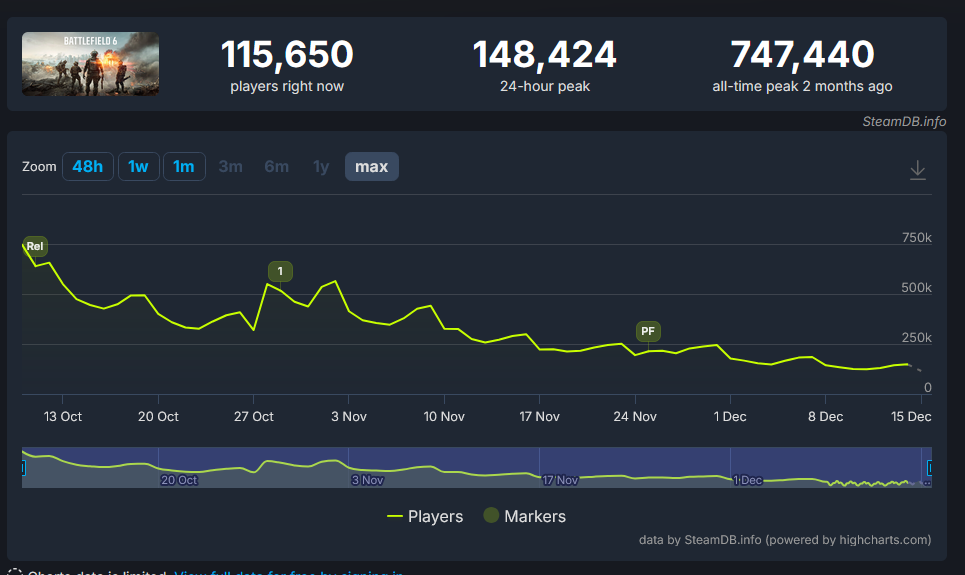Toggle the Markers series in legend
The width and height of the screenshot is (965, 575).
click(x=524, y=516)
